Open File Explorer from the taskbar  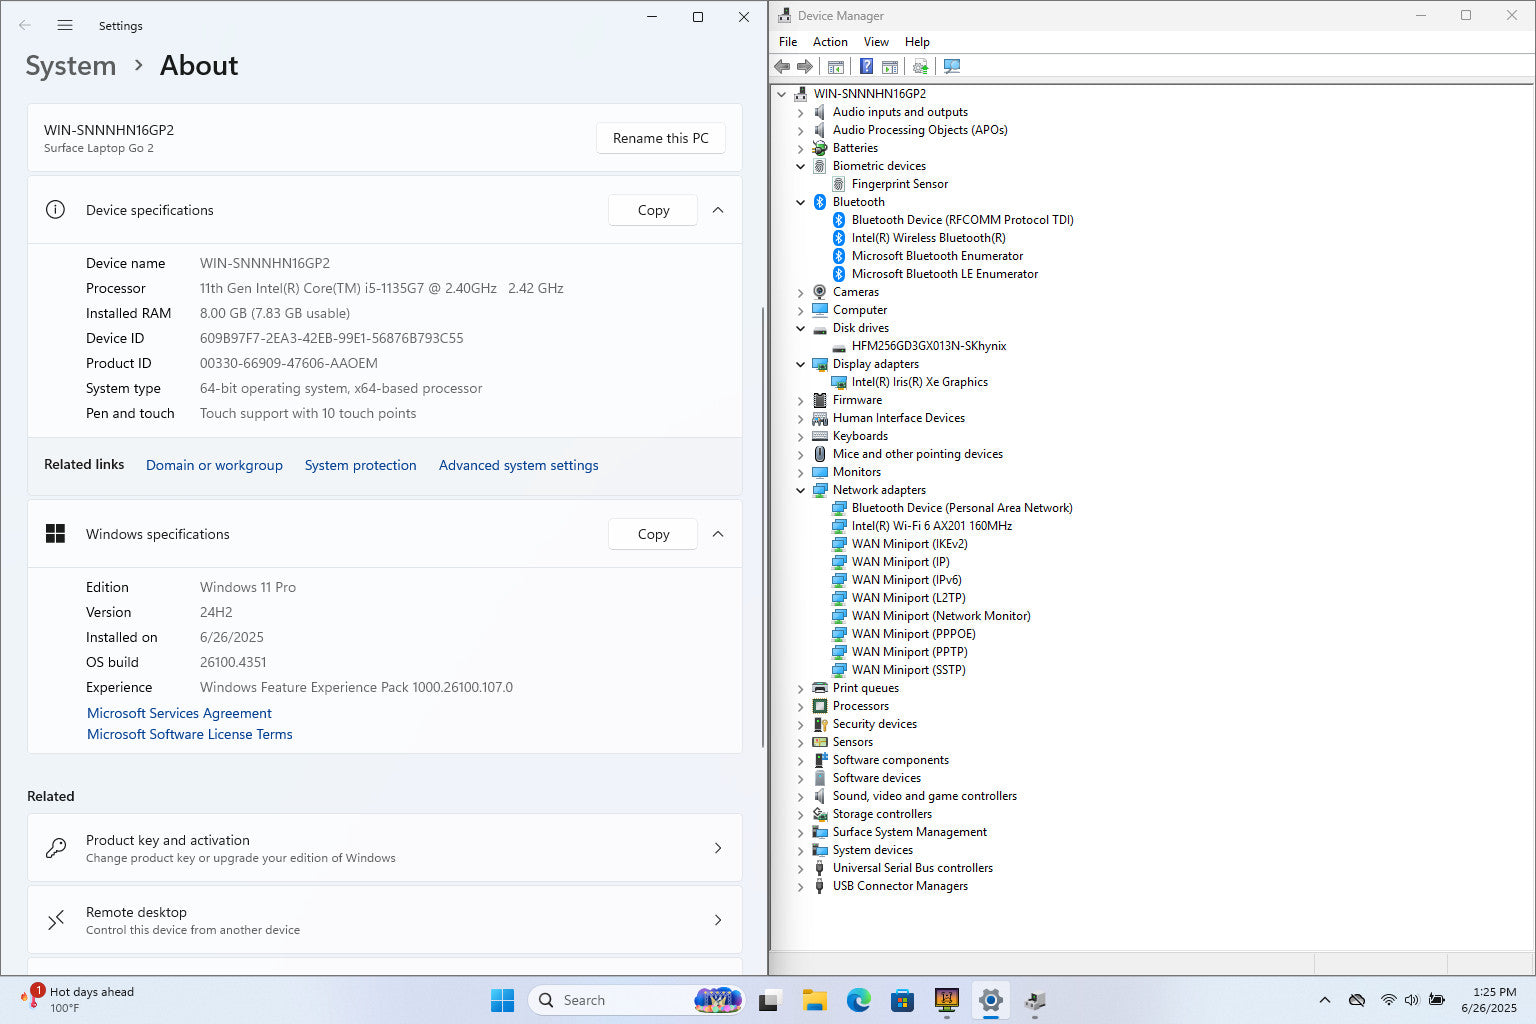pyautogui.click(x=814, y=1000)
